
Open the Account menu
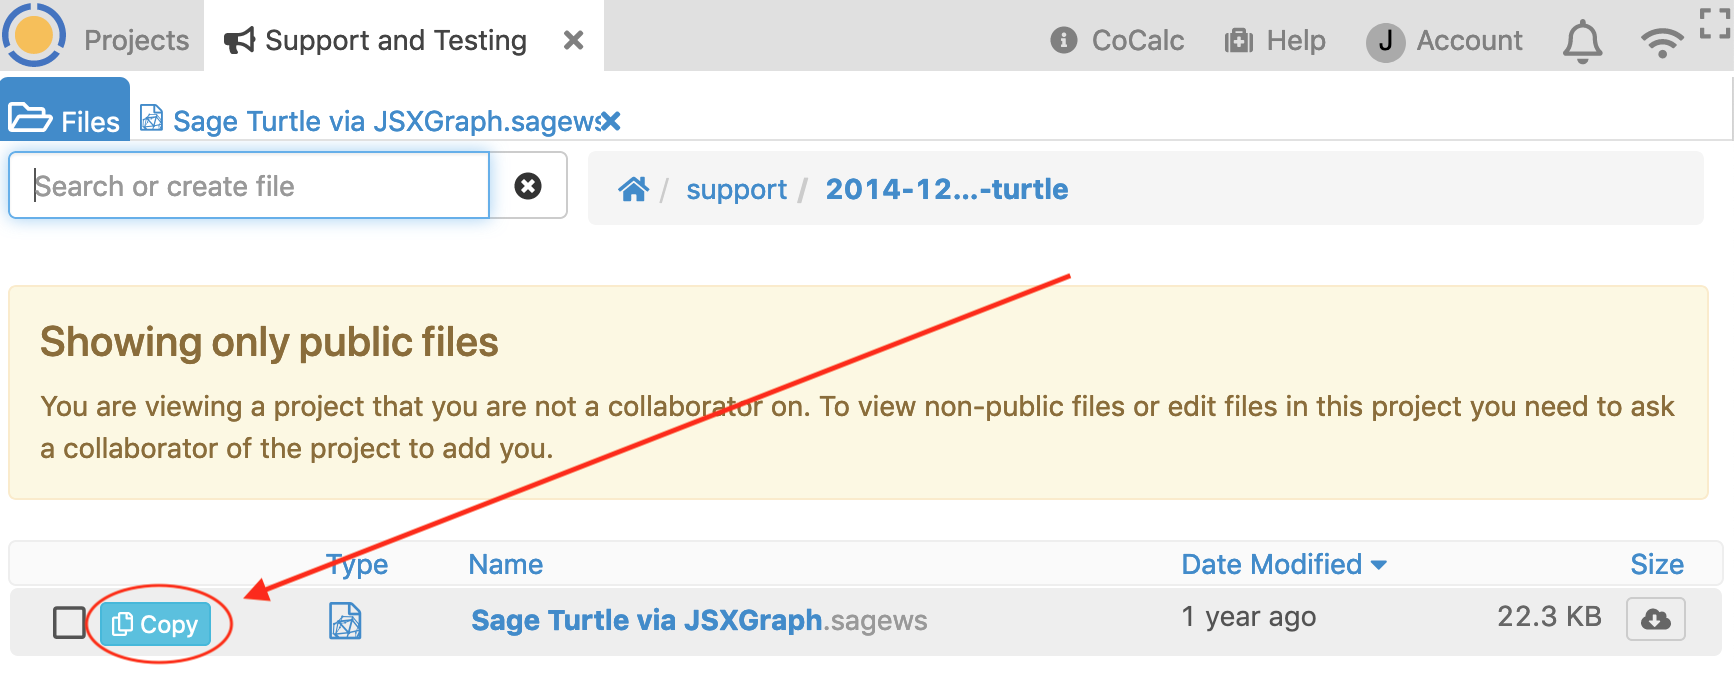(x=1445, y=41)
